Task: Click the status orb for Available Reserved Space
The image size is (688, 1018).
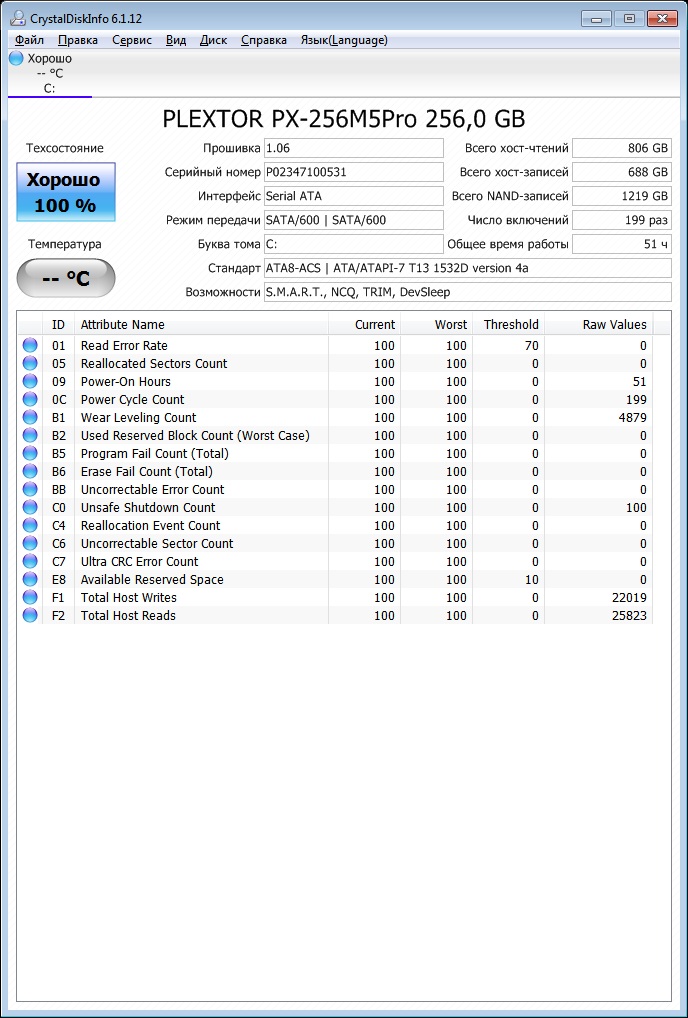Action: [x=30, y=579]
